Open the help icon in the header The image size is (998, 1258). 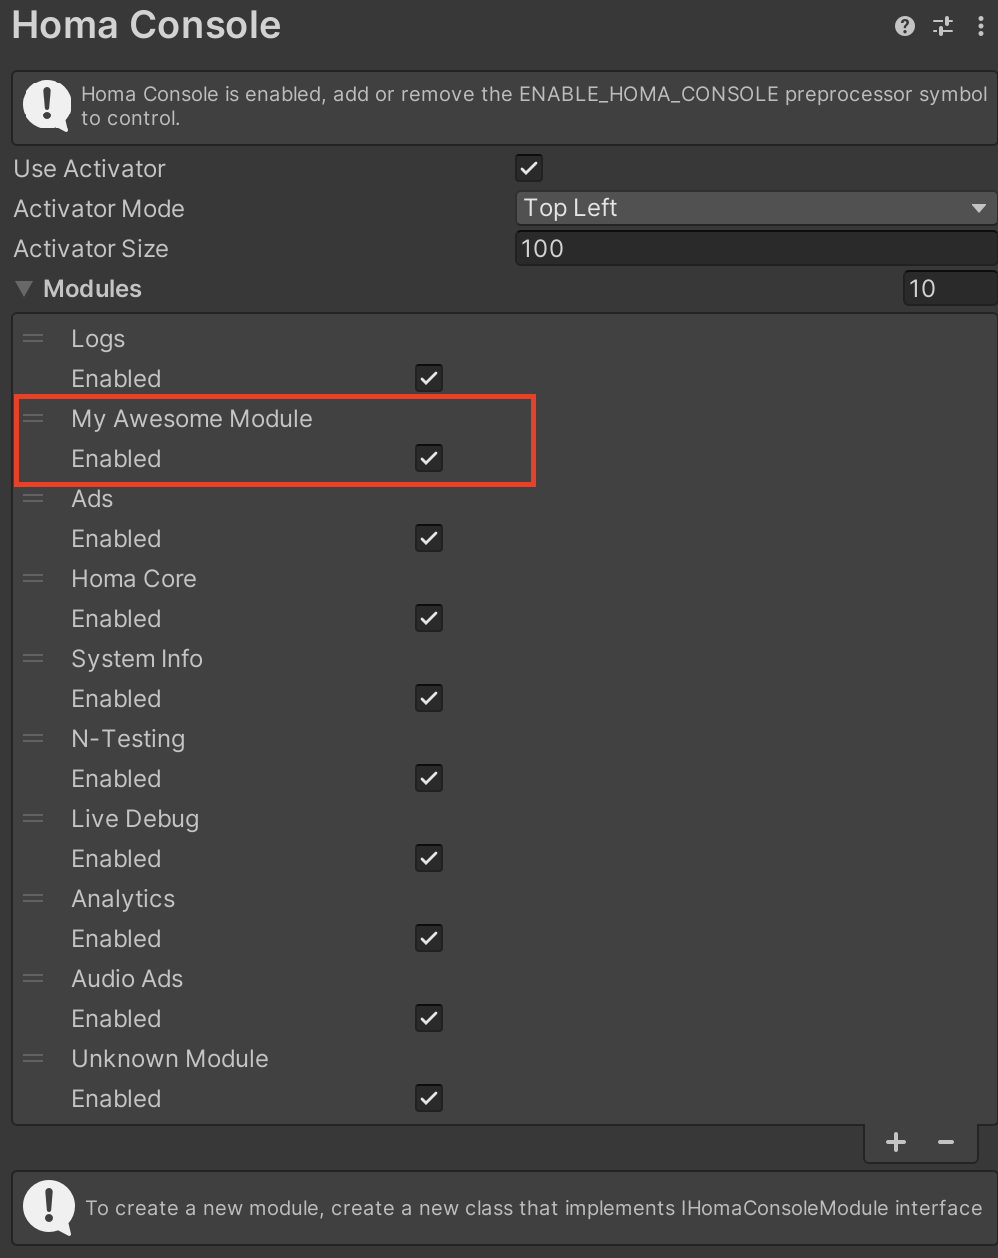pyautogui.click(x=905, y=27)
